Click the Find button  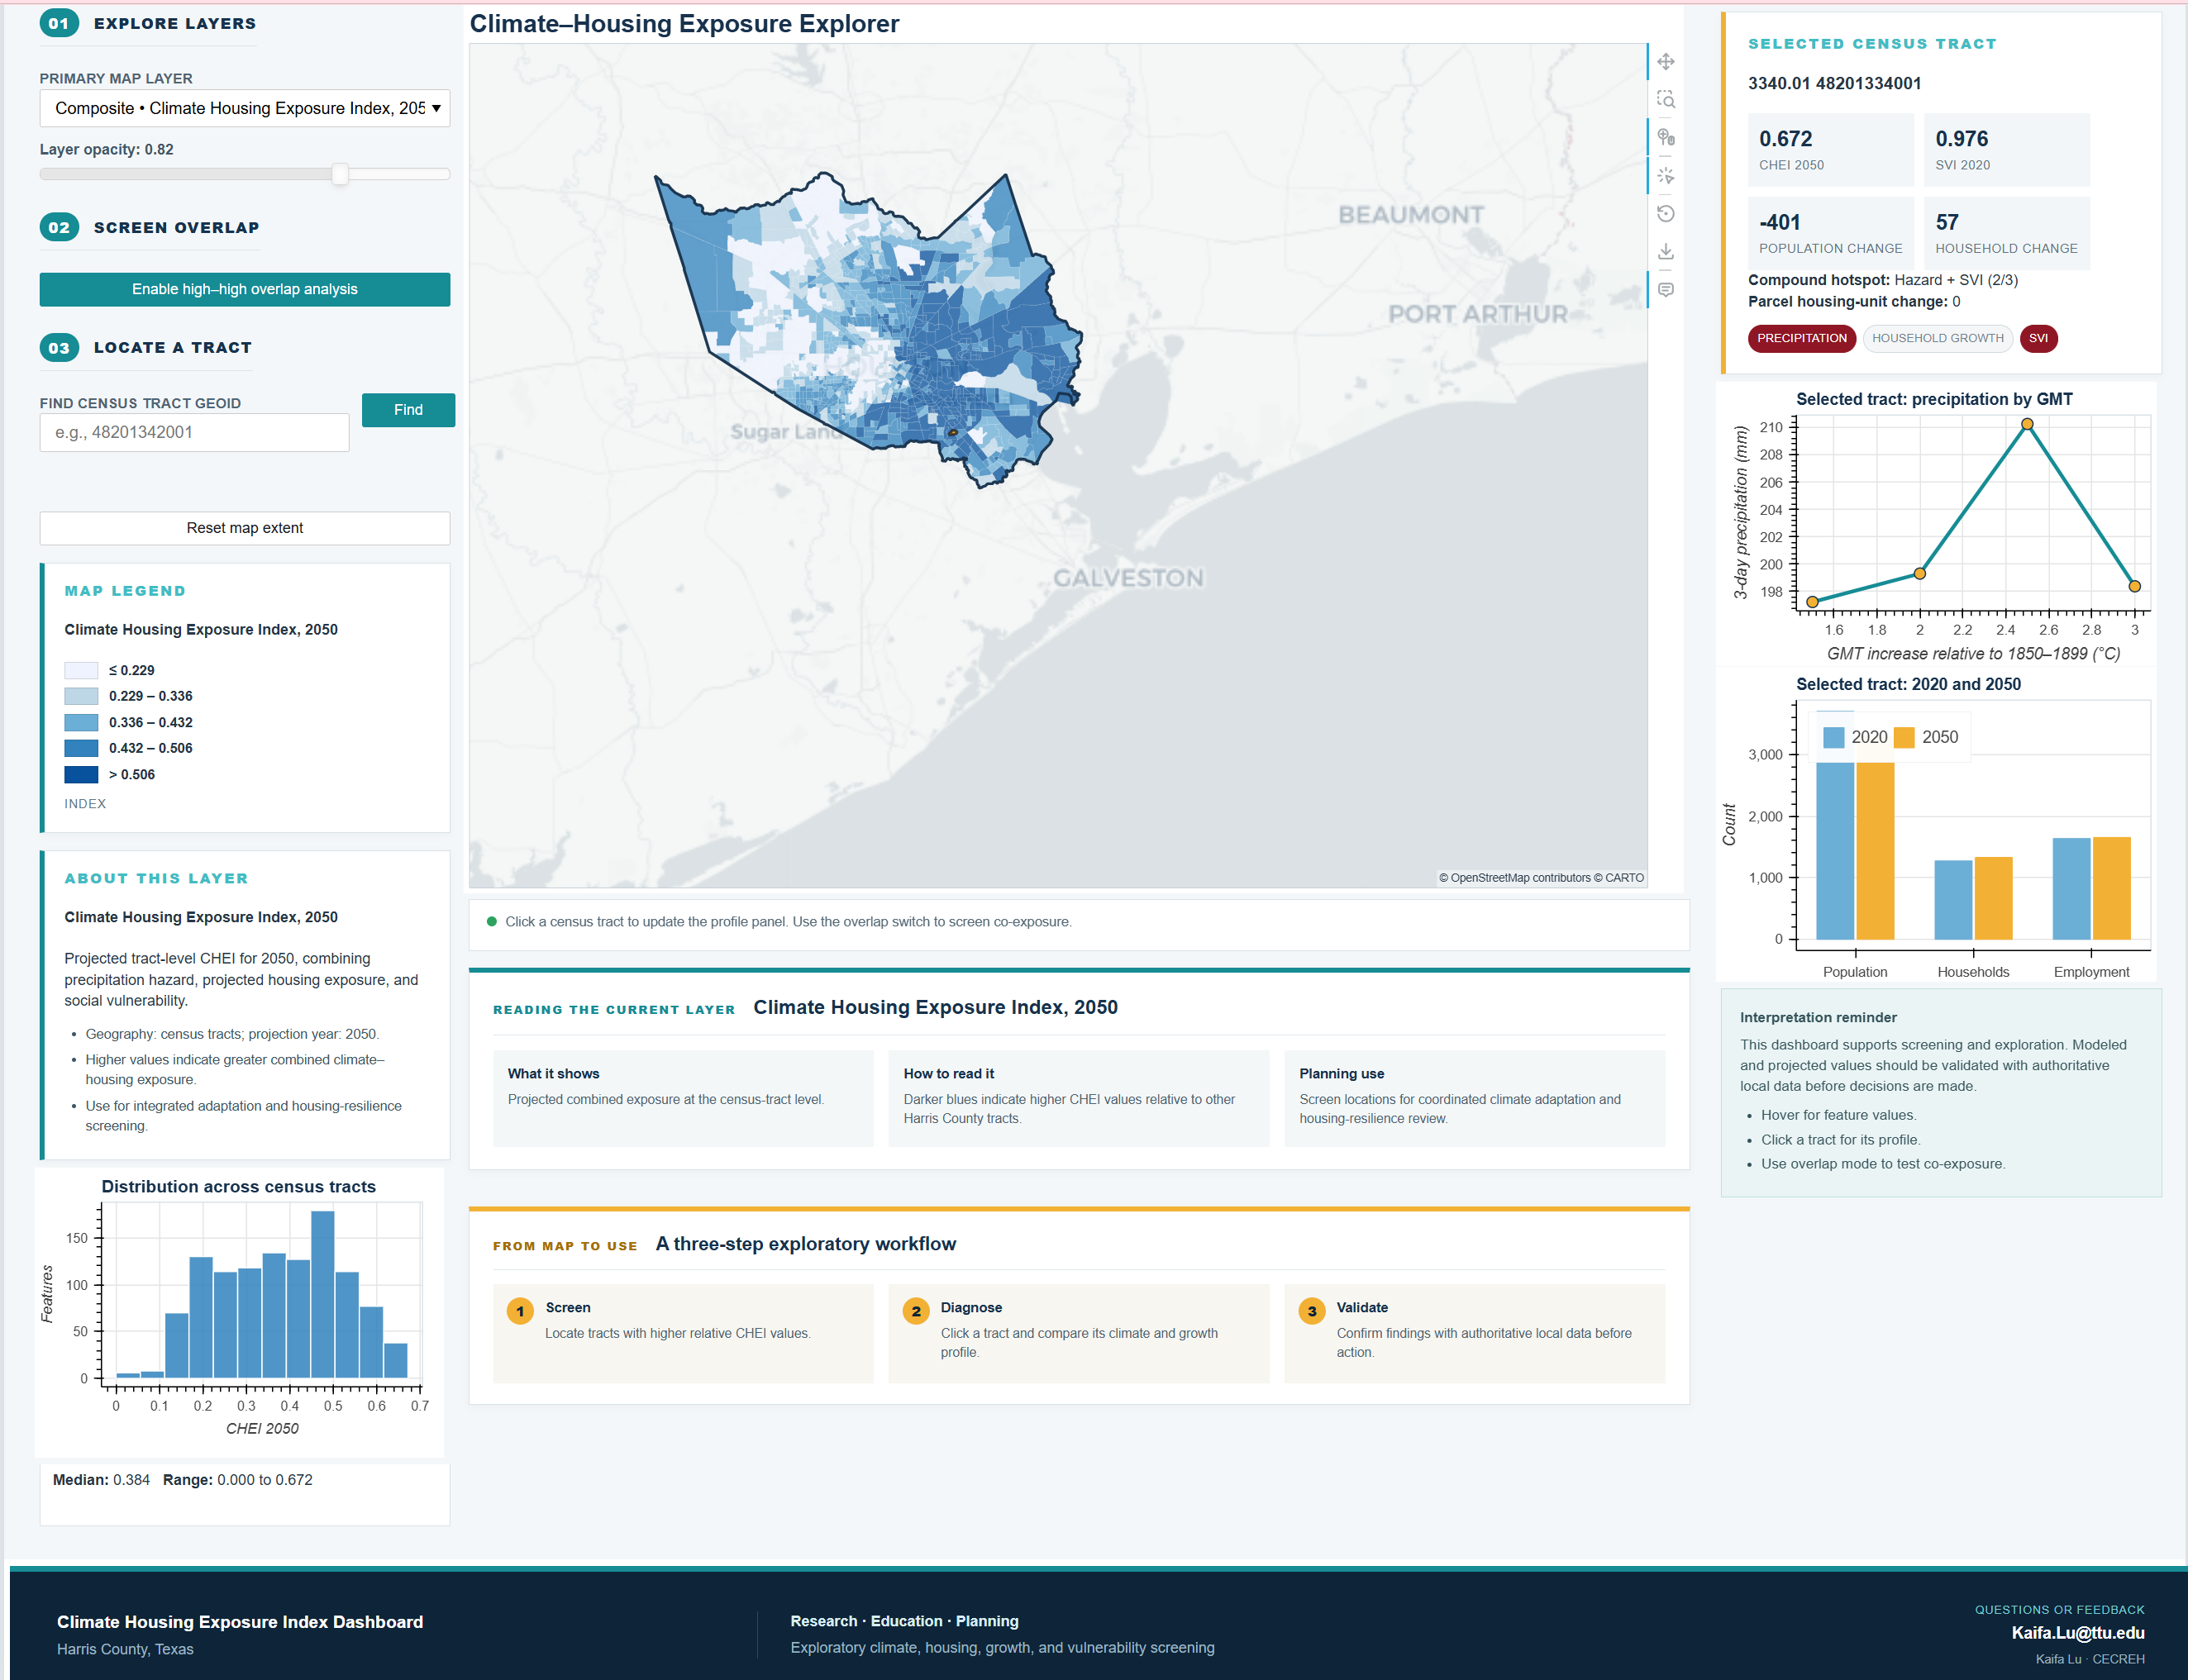click(x=408, y=410)
